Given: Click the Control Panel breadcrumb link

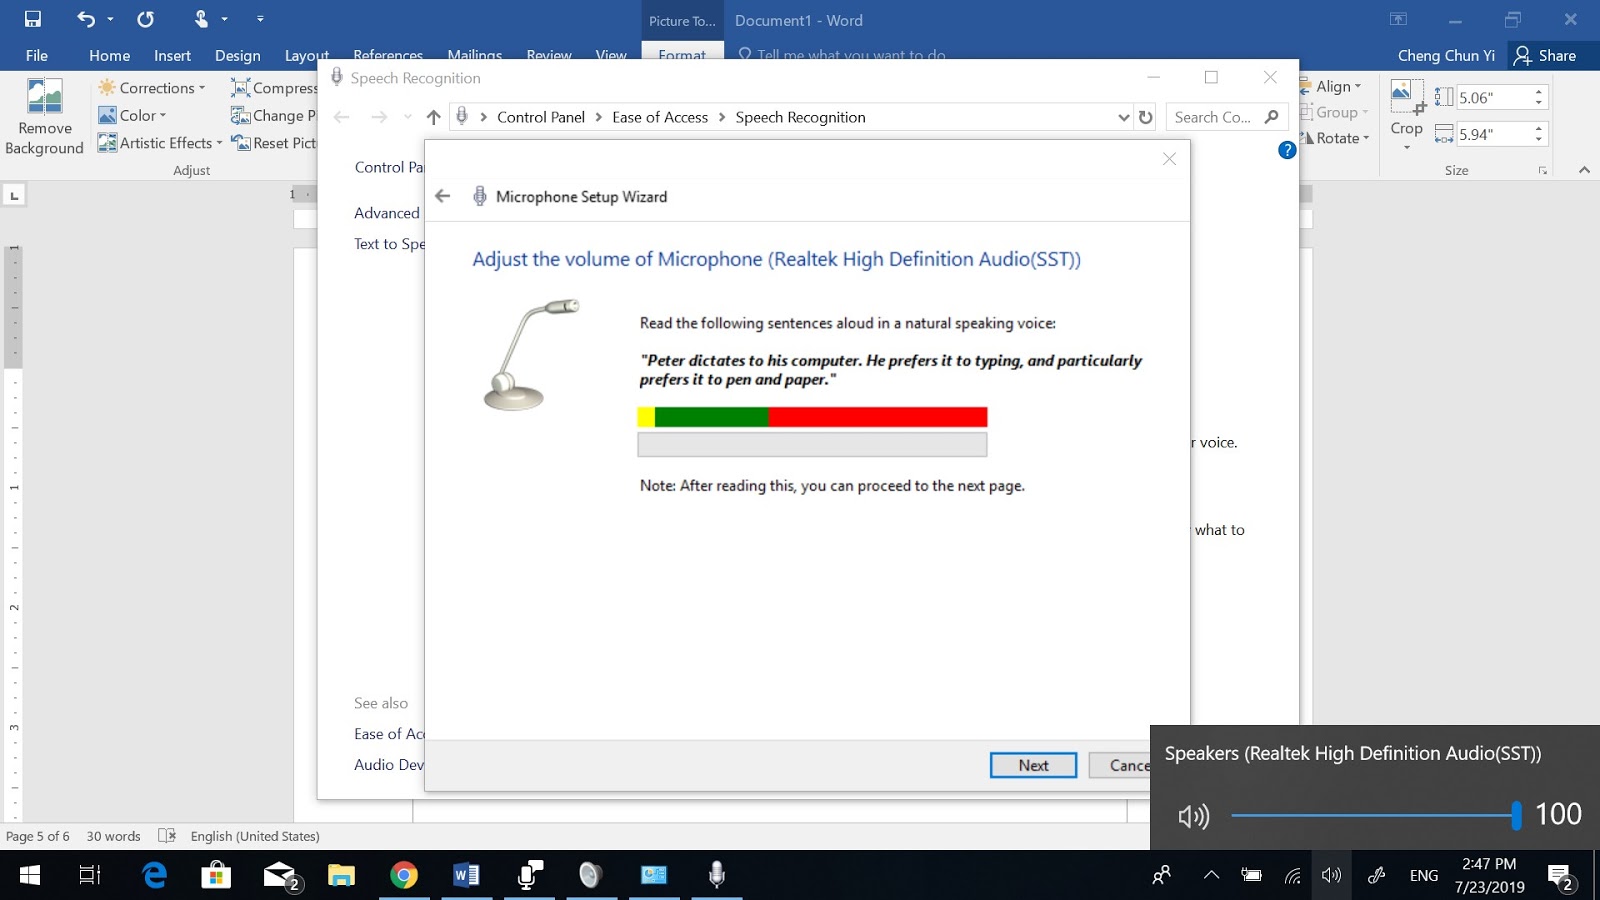Looking at the screenshot, I should [541, 117].
